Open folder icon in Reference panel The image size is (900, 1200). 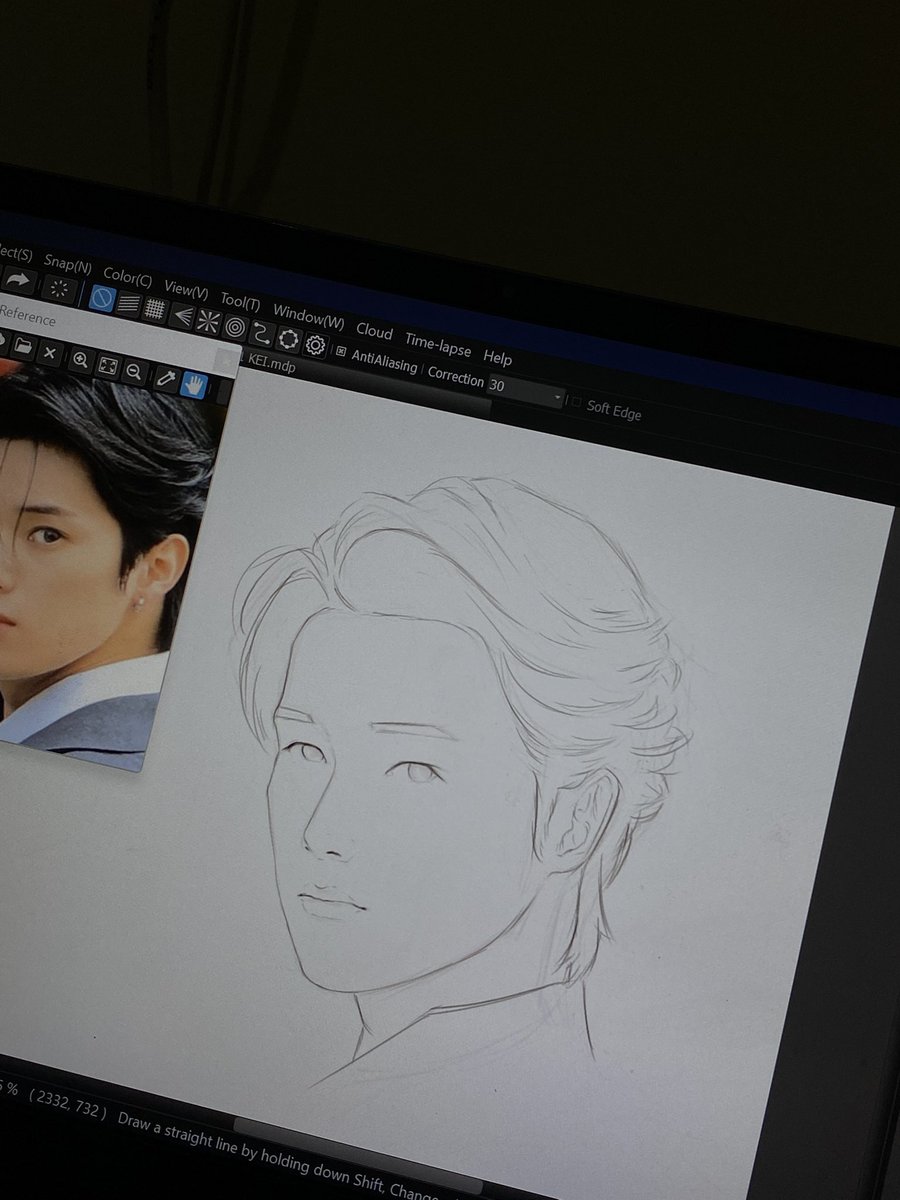pos(22,347)
